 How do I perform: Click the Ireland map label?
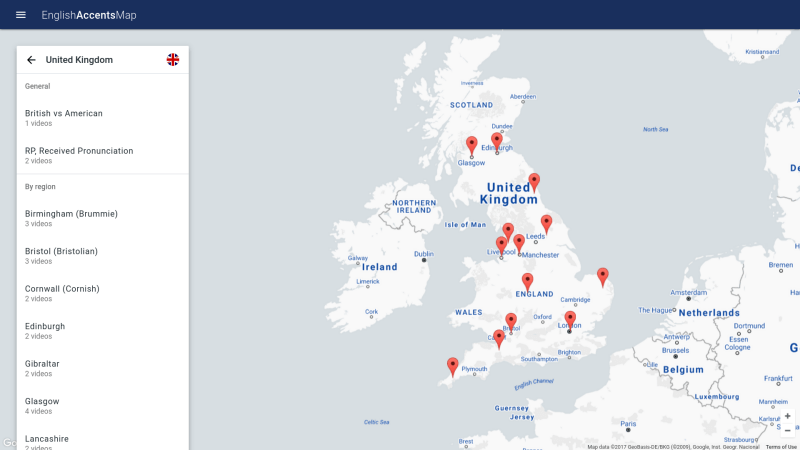click(x=380, y=267)
